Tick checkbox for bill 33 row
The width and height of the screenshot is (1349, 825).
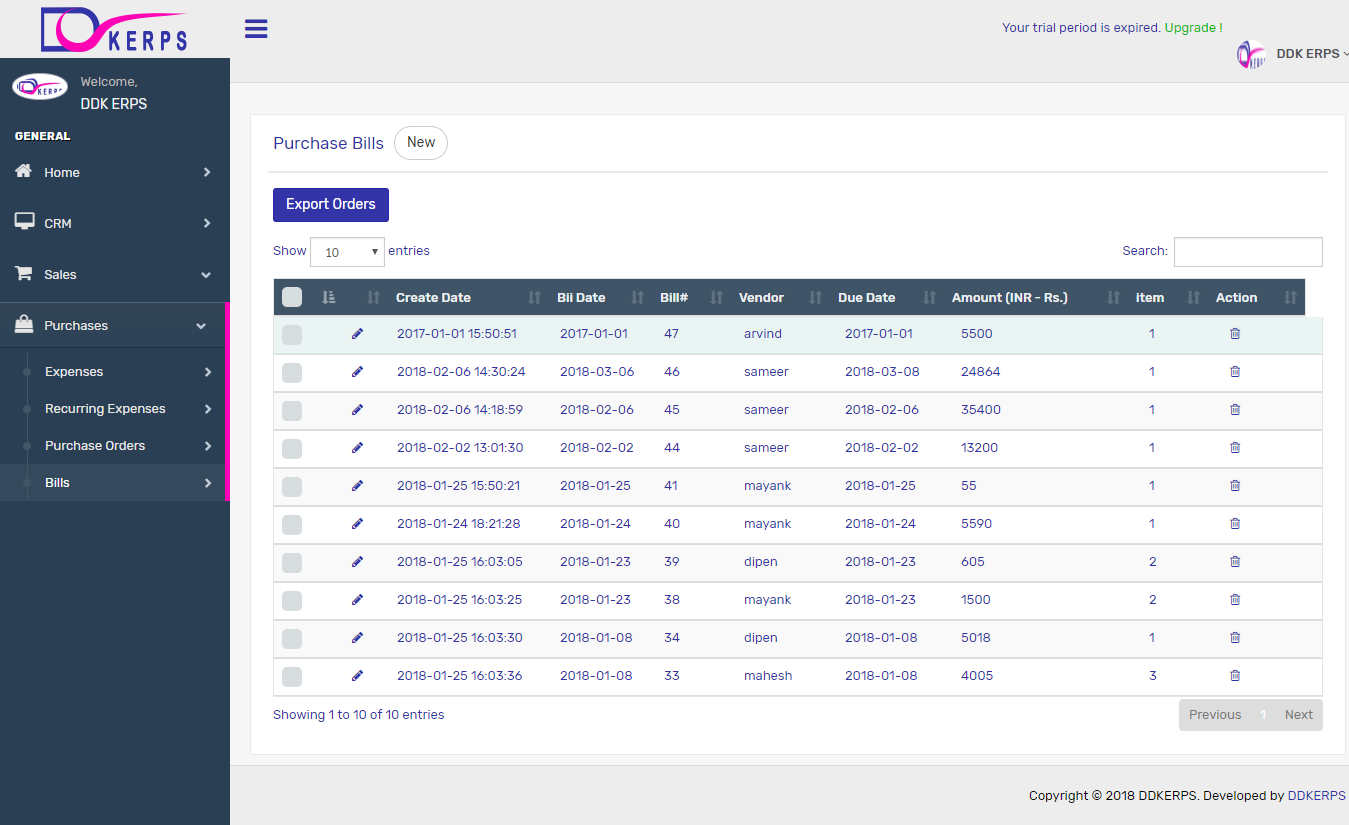(x=292, y=677)
